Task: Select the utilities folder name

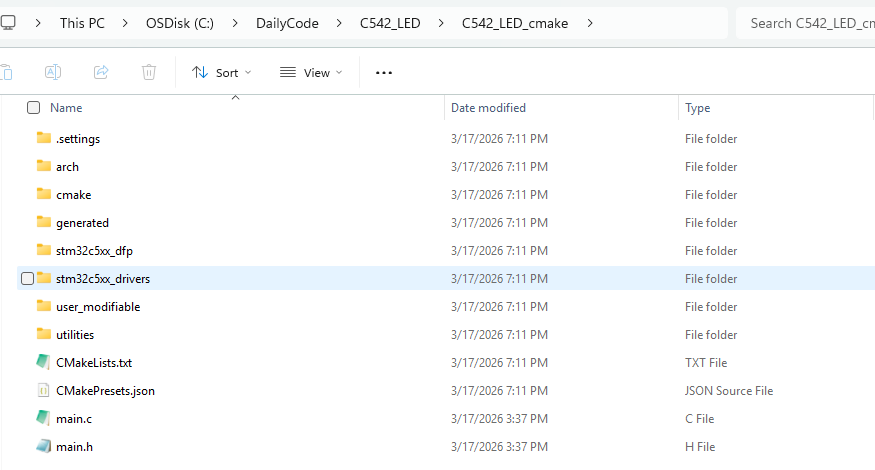Action: [x=75, y=335]
